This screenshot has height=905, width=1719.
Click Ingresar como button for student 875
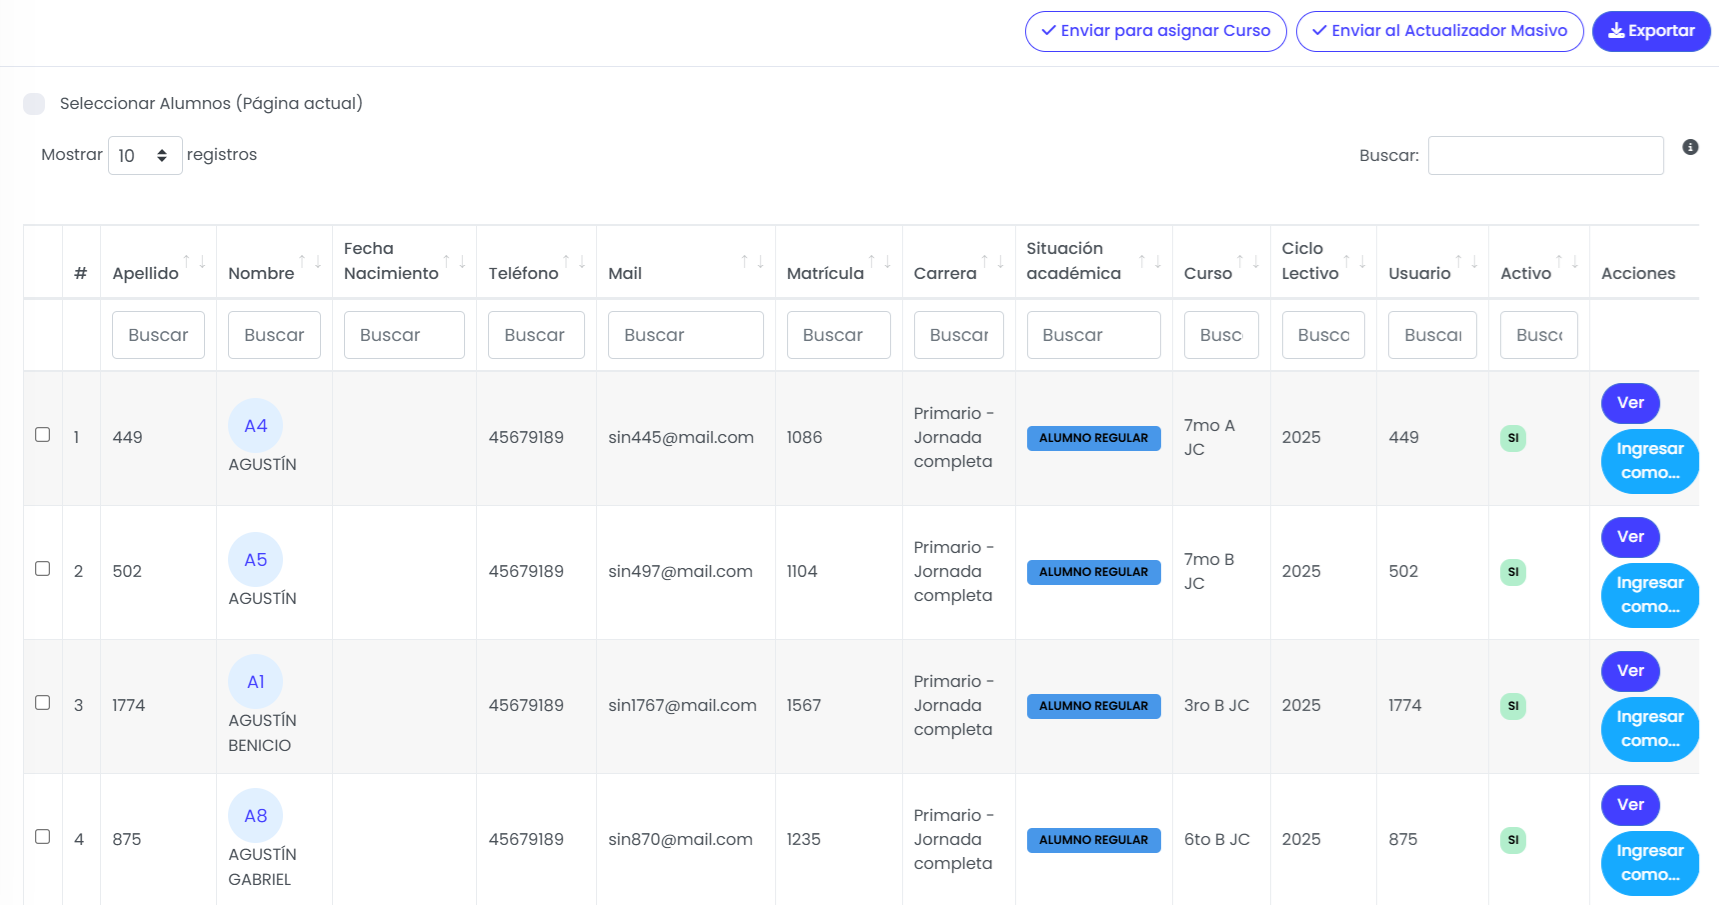pos(1650,863)
